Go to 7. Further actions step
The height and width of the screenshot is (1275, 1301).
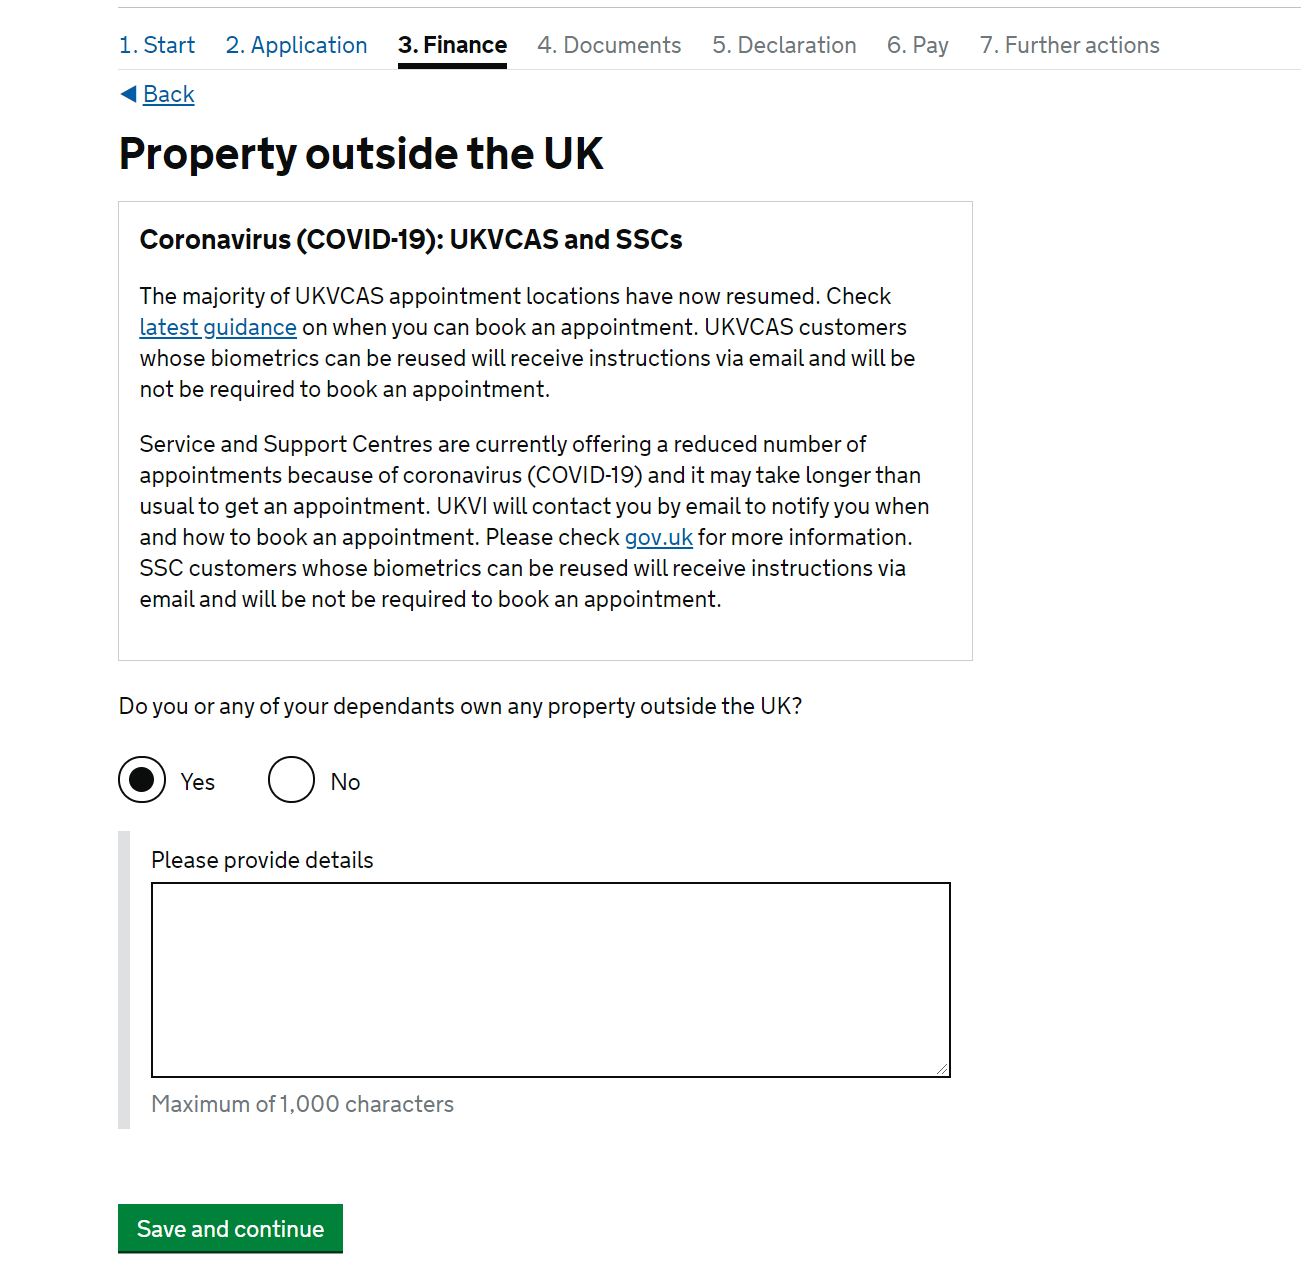(x=1070, y=45)
